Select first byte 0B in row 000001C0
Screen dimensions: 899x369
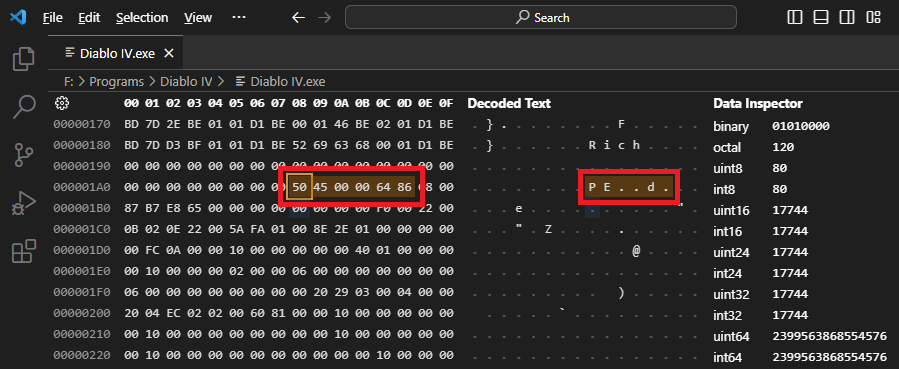[x=131, y=229]
